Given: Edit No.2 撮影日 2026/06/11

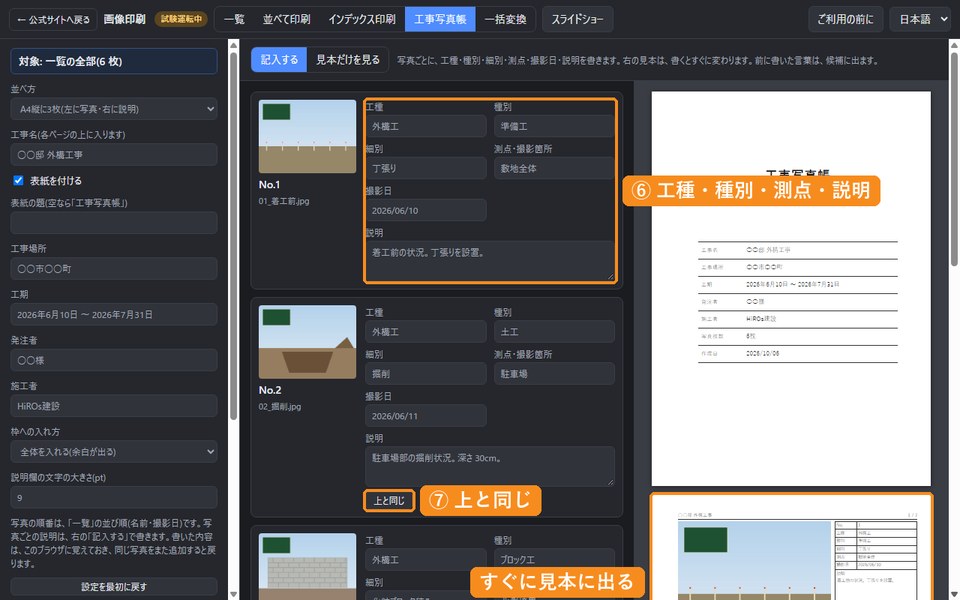Looking at the screenshot, I should [x=426, y=416].
